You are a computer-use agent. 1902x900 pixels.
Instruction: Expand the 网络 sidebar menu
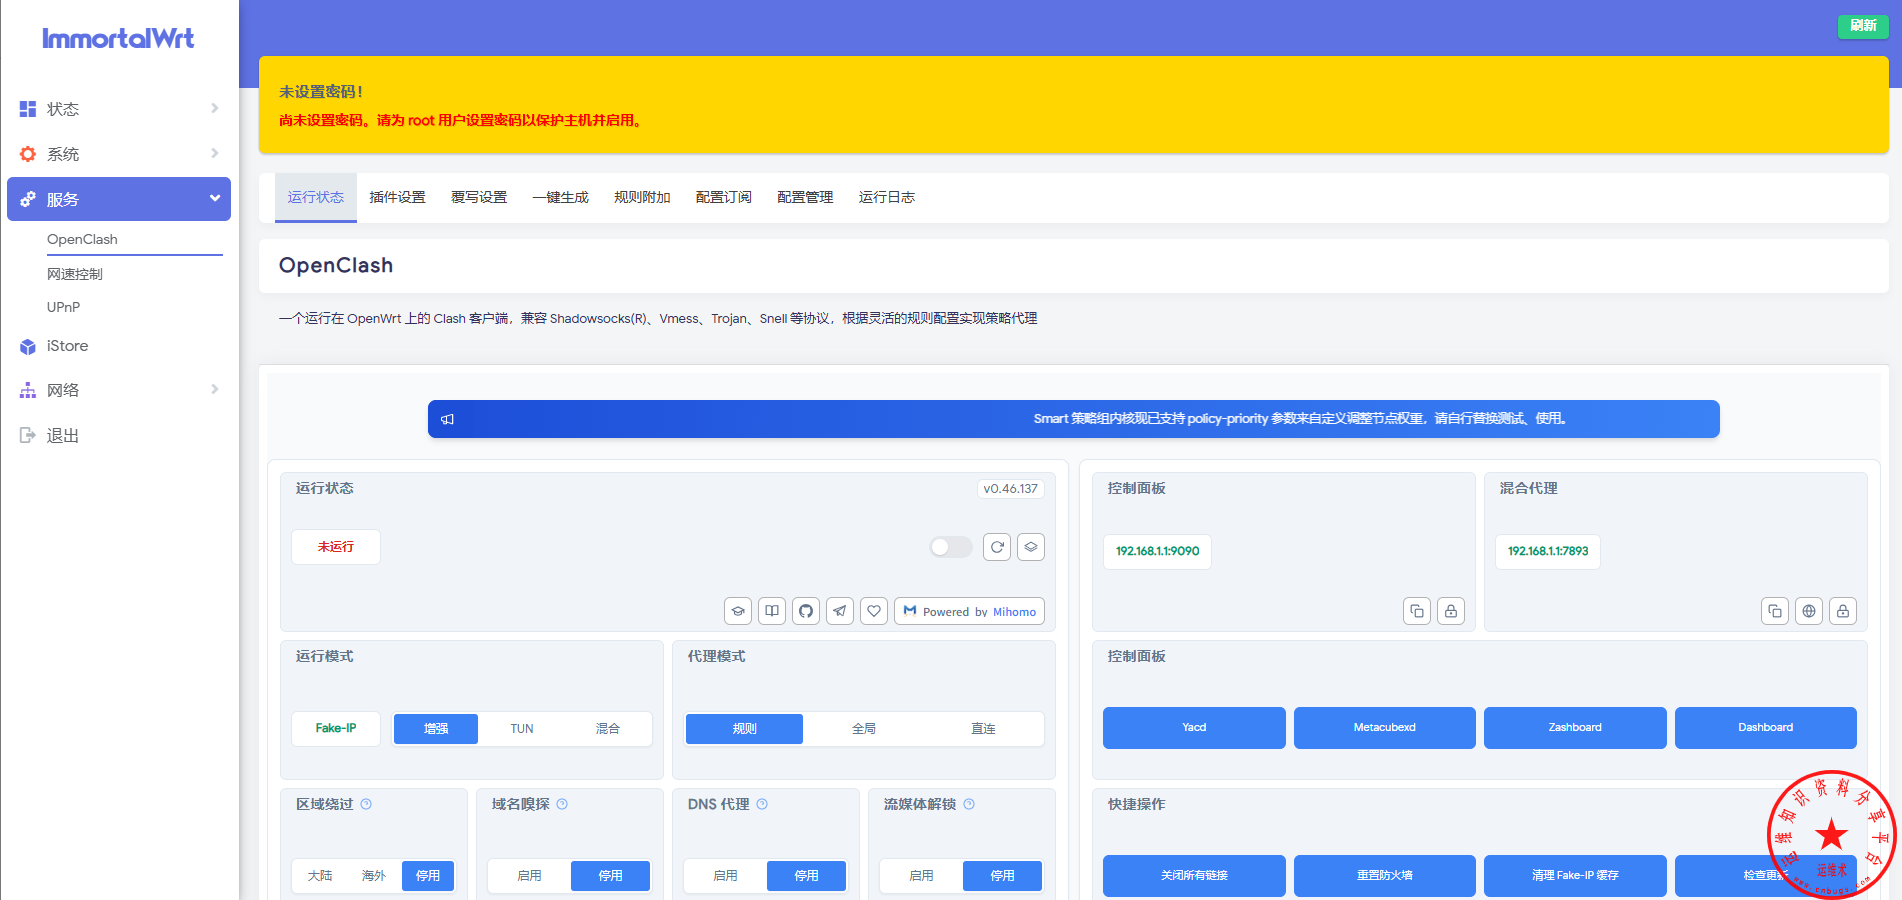pos(119,390)
